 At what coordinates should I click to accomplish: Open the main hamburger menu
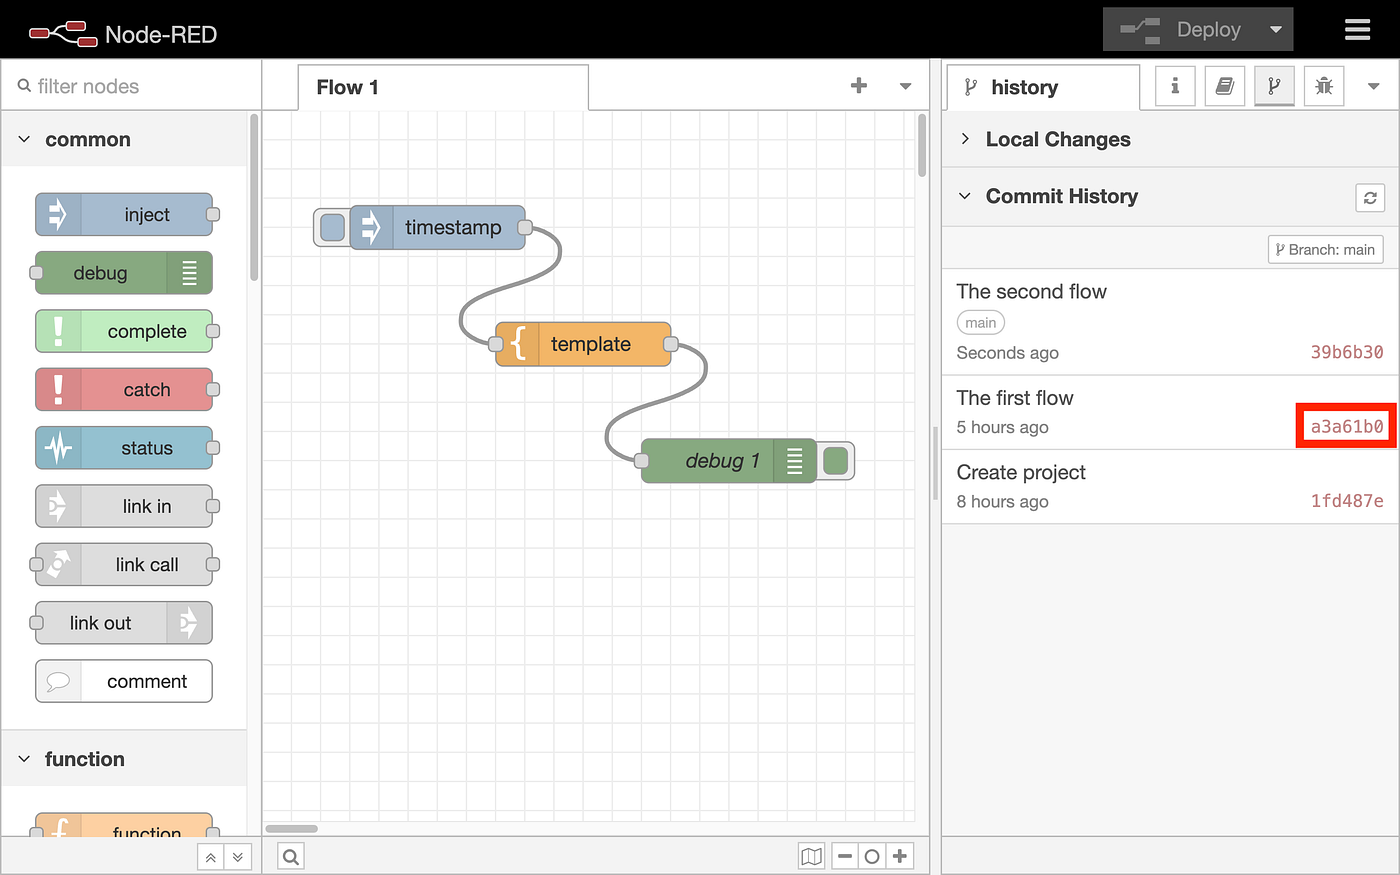(x=1357, y=30)
